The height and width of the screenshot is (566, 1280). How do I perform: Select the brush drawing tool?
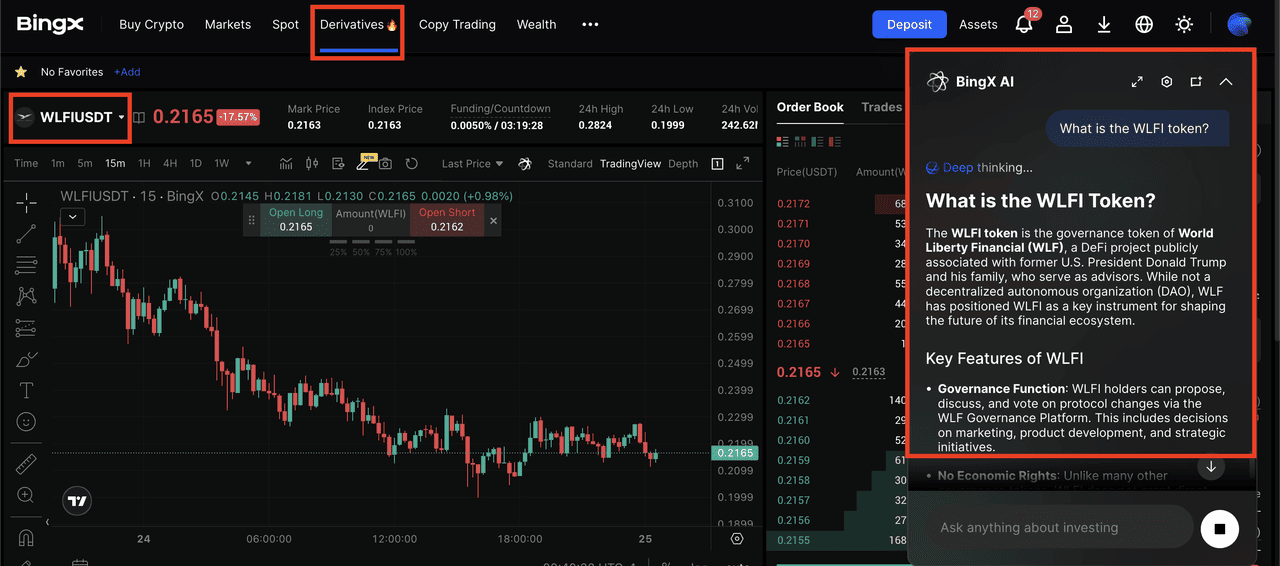point(26,359)
